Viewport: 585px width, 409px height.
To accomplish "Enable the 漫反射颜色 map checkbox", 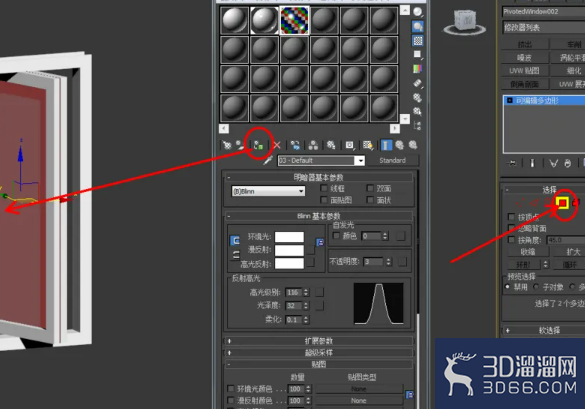I will click(x=231, y=400).
